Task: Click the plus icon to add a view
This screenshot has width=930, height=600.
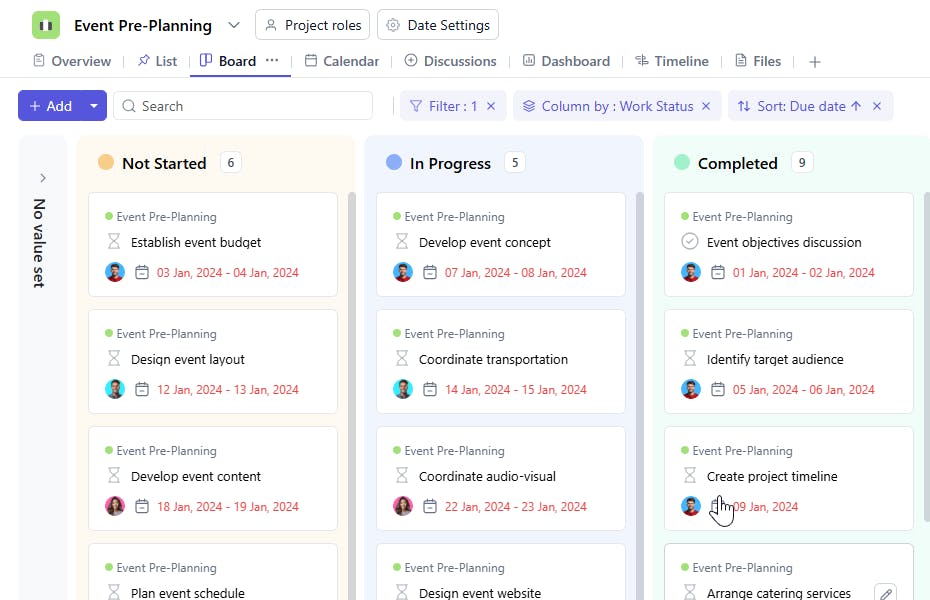Action: coord(815,62)
